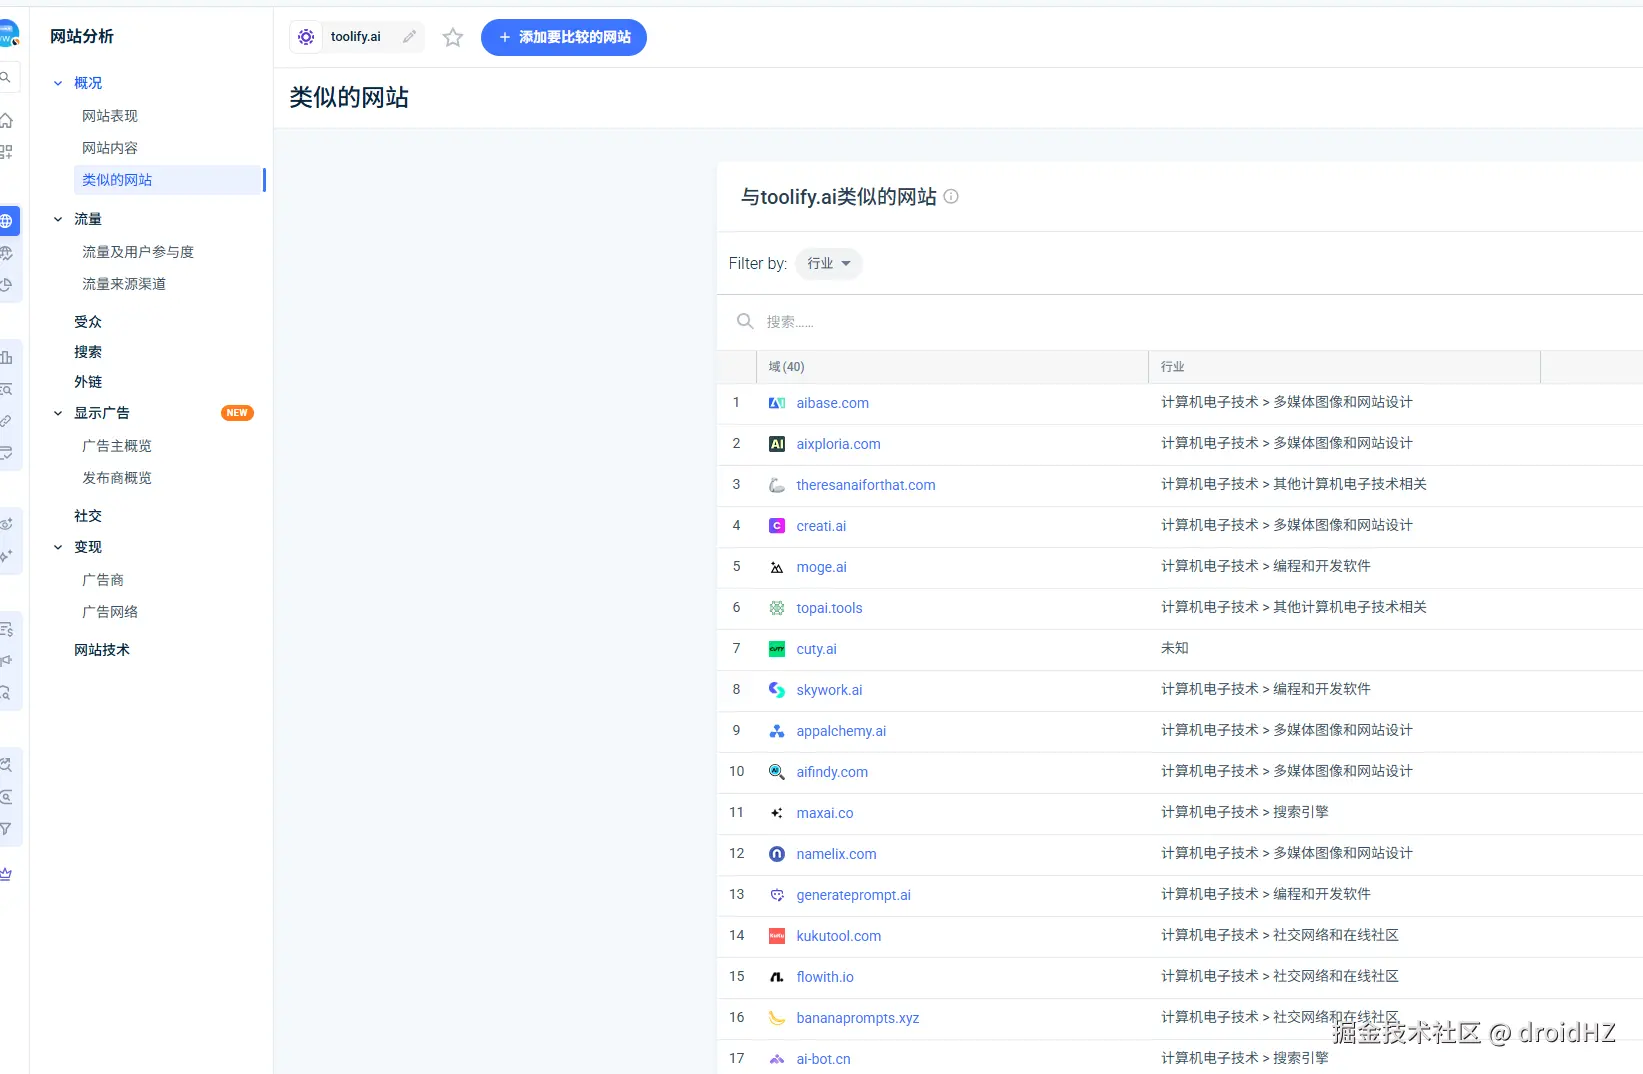Go to 流量来源渠道
The image size is (1643, 1074).
pyautogui.click(x=124, y=284)
